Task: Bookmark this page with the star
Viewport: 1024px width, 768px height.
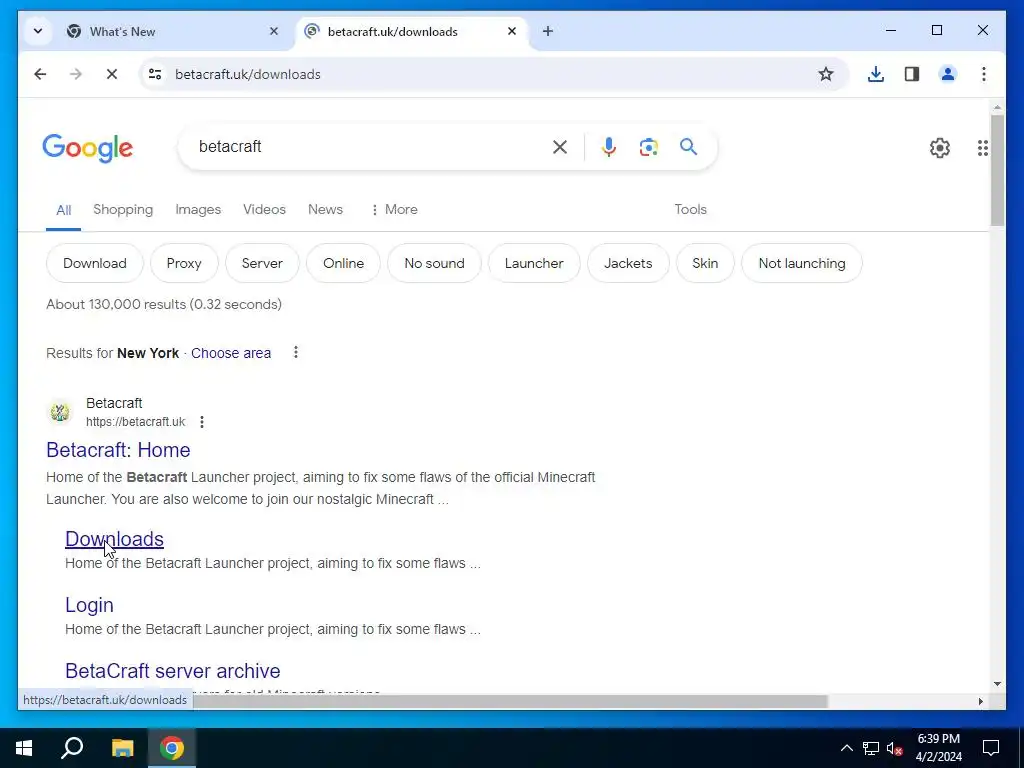Action: [826, 74]
